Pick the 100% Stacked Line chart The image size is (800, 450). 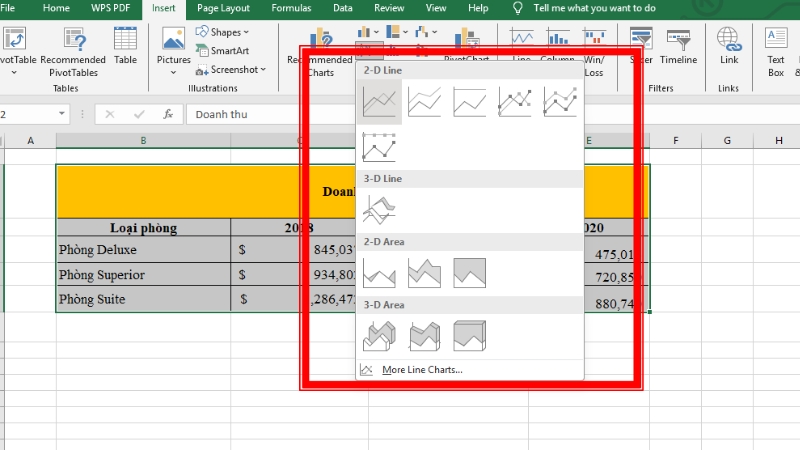[470, 102]
